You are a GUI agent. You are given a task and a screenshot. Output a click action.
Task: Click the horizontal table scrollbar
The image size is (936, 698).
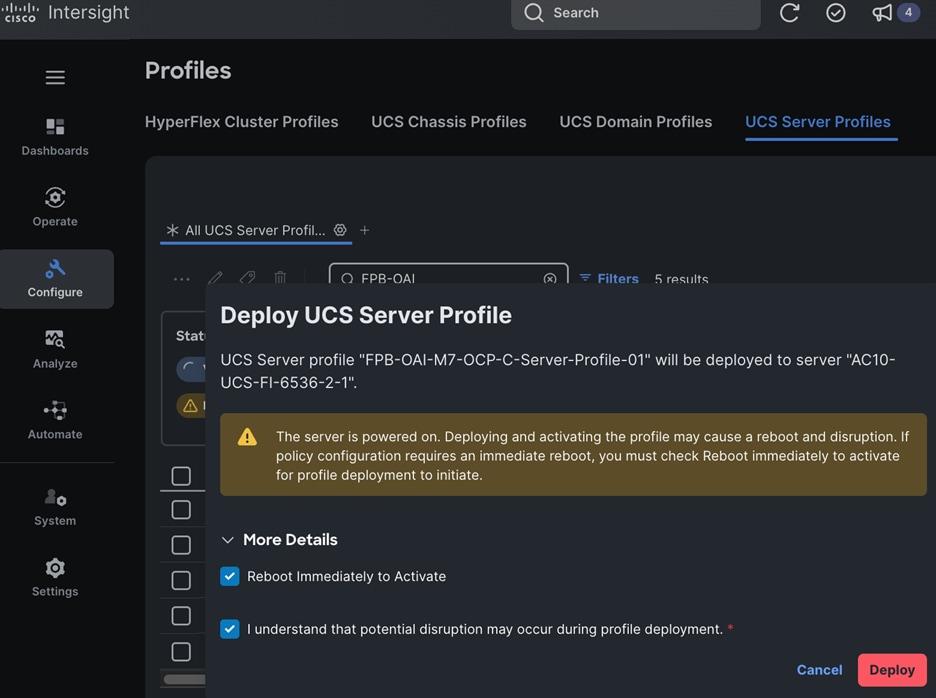coord(184,679)
